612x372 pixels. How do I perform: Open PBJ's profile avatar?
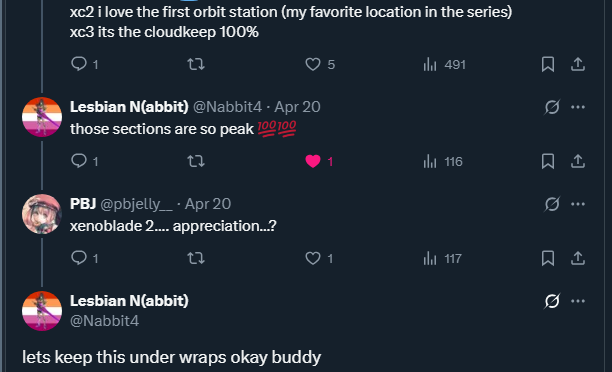[x=42, y=214]
